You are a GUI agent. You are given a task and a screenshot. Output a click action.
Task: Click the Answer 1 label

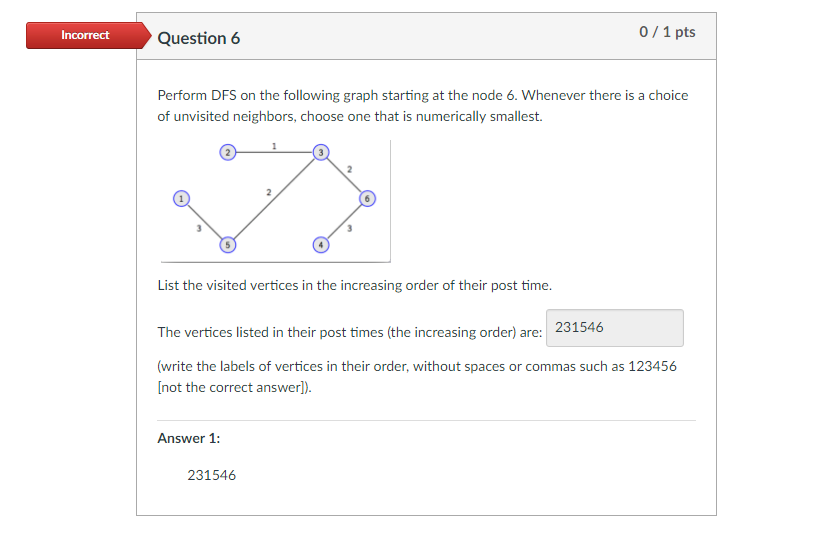tap(188, 438)
